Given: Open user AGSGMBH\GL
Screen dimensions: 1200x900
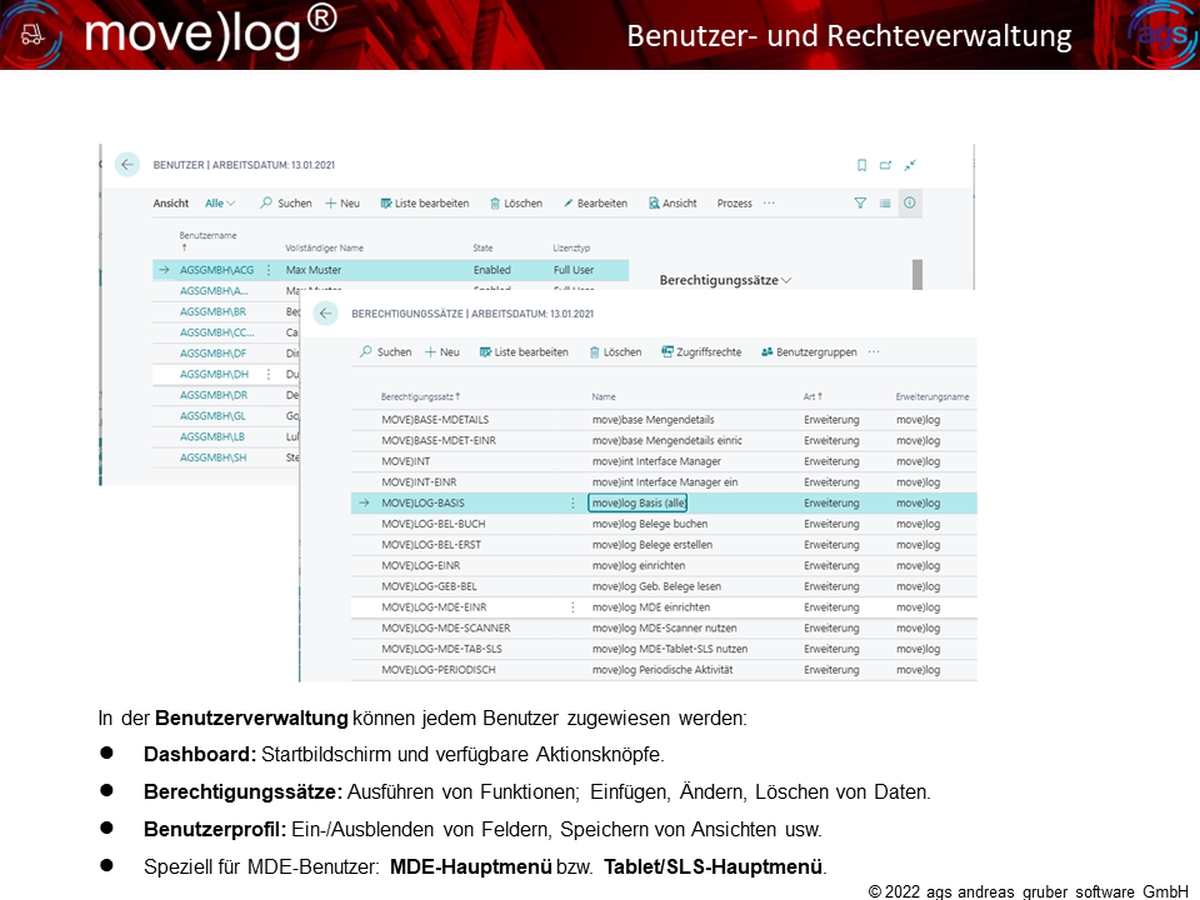Looking at the screenshot, I should click(213, 416).
